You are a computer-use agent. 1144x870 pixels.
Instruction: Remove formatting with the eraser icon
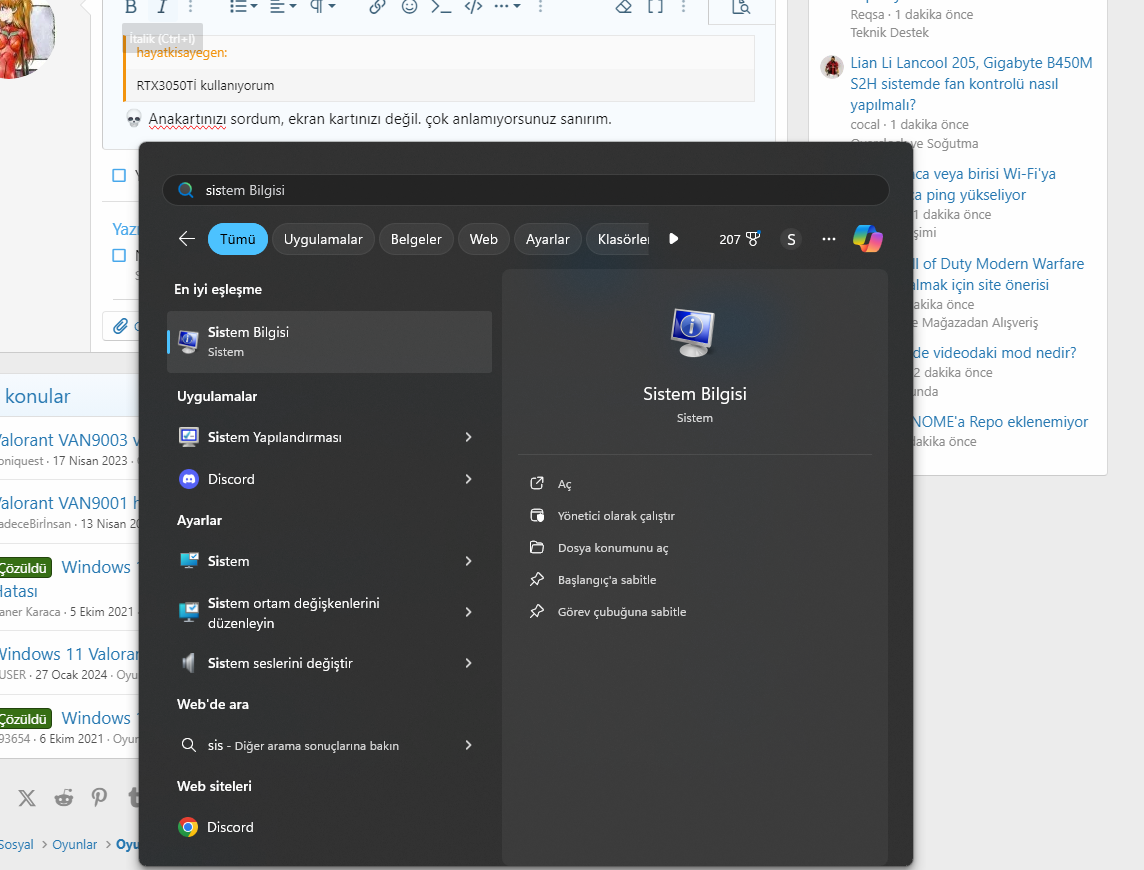pos(623,7)
